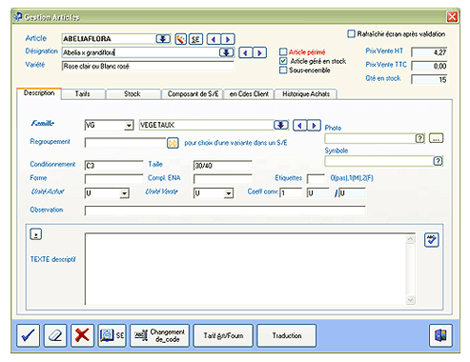Screen dimensions: 470x362
Task: Close the Gestion Articles window
Action: click(x=452, y=17)
